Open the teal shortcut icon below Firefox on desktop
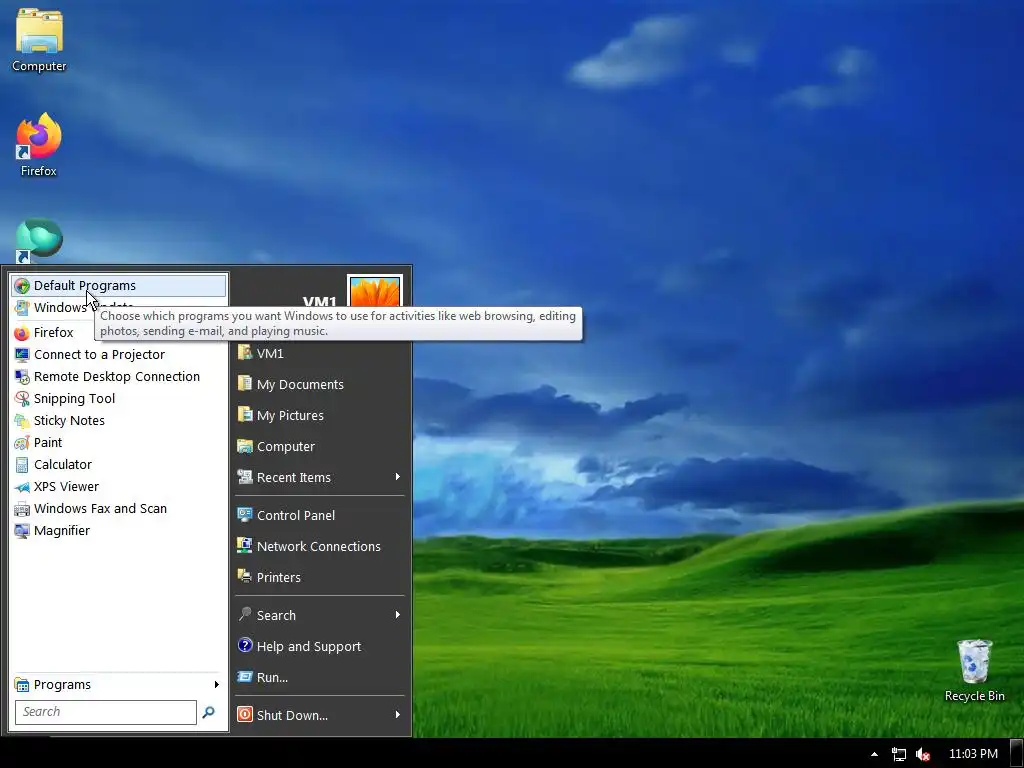The width and height of the screenshot is (1024, 768). [x=39, y=240]
